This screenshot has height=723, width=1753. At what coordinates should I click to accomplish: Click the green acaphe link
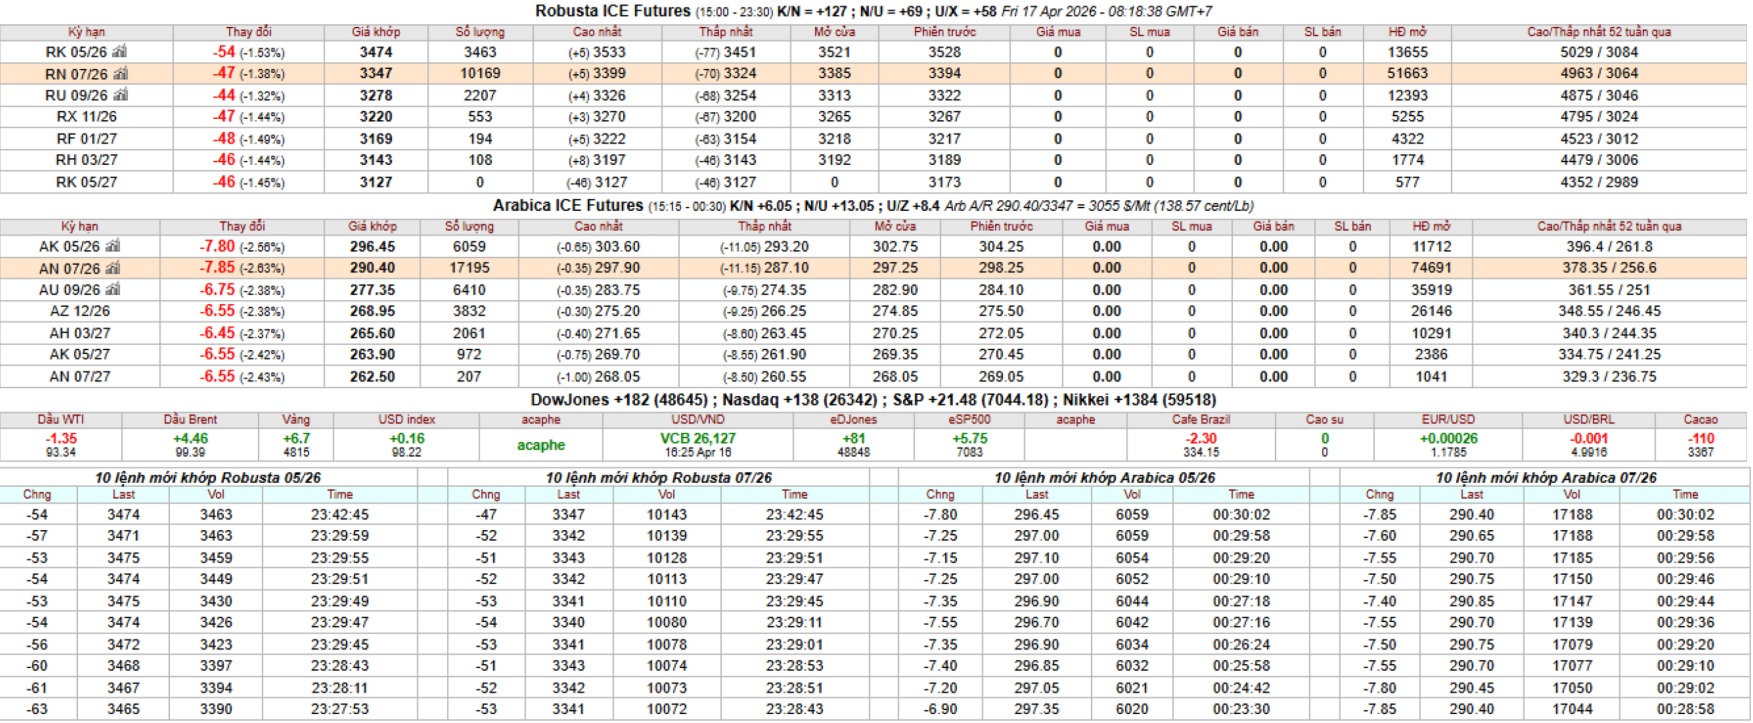[x=540, y=445]
